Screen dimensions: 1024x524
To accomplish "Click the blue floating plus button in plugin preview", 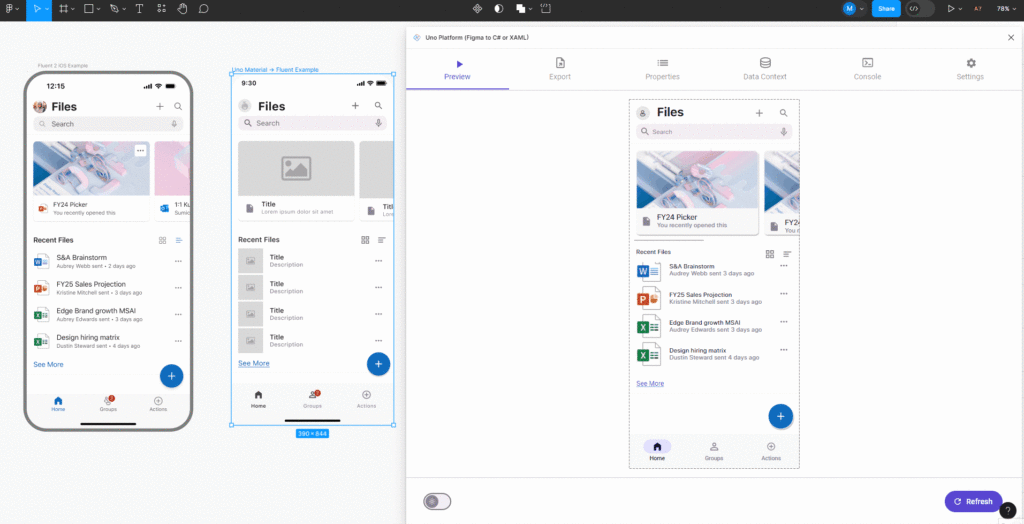I will coord(780,416).
